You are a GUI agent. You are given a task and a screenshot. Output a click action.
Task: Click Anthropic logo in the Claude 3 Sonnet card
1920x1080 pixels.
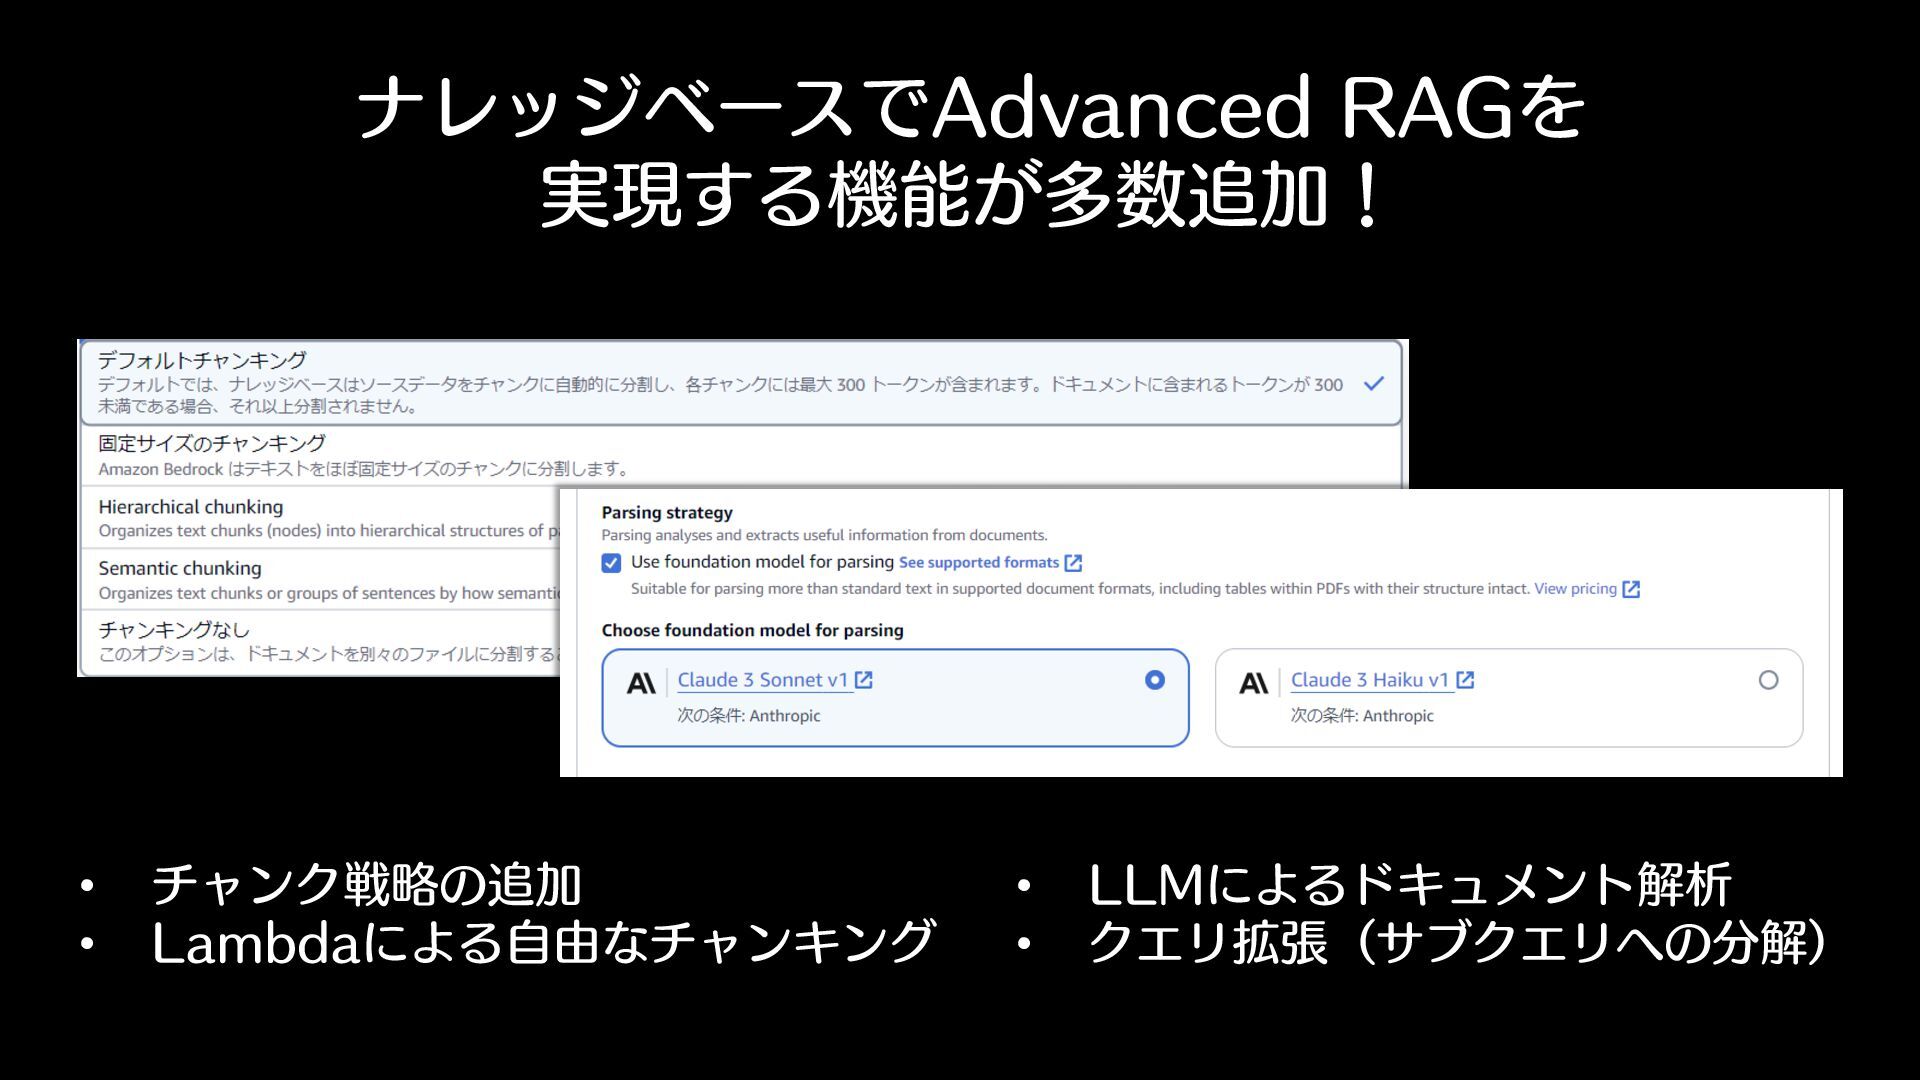point(641,683)
